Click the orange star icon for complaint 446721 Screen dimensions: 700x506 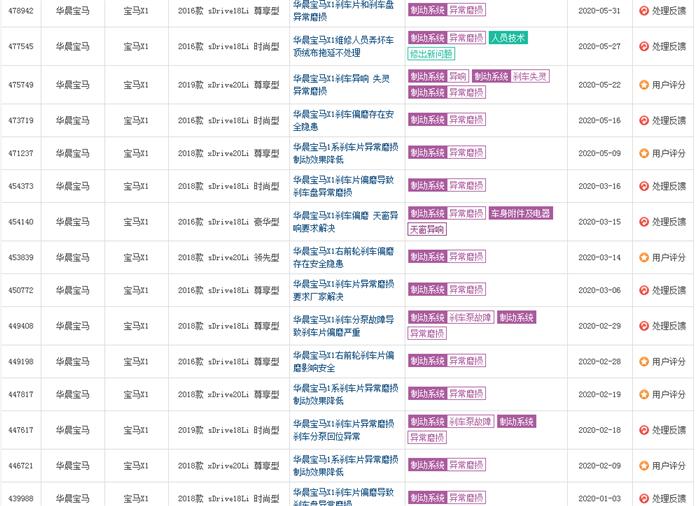644,465
